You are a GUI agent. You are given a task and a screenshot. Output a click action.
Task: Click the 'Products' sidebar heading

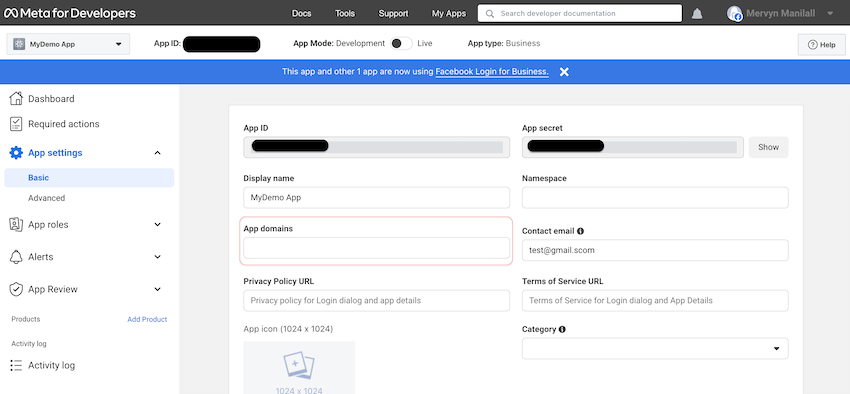pos(25,319)
